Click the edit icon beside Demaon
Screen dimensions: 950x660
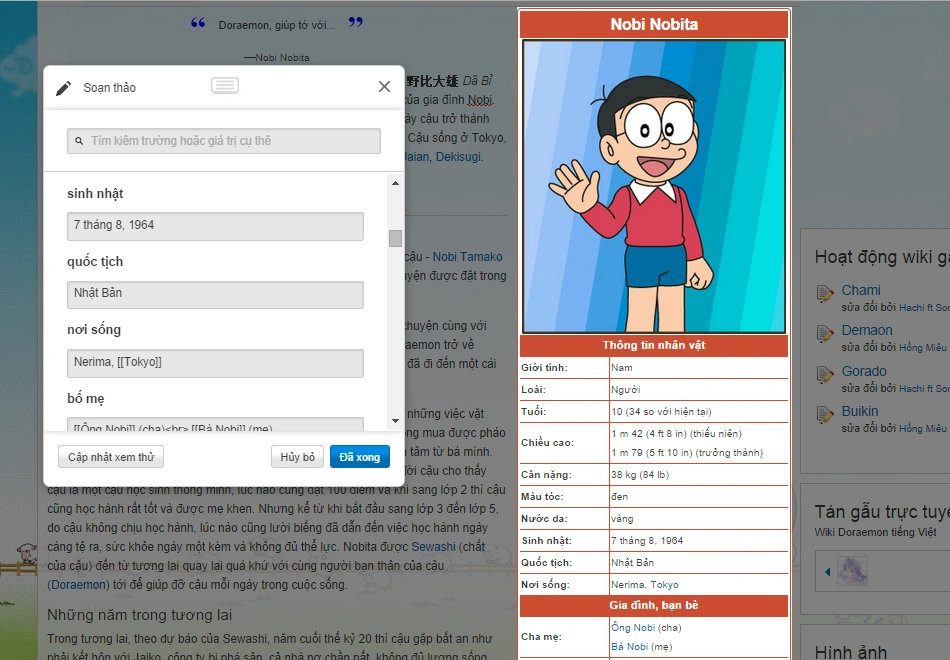click(825, 334)
